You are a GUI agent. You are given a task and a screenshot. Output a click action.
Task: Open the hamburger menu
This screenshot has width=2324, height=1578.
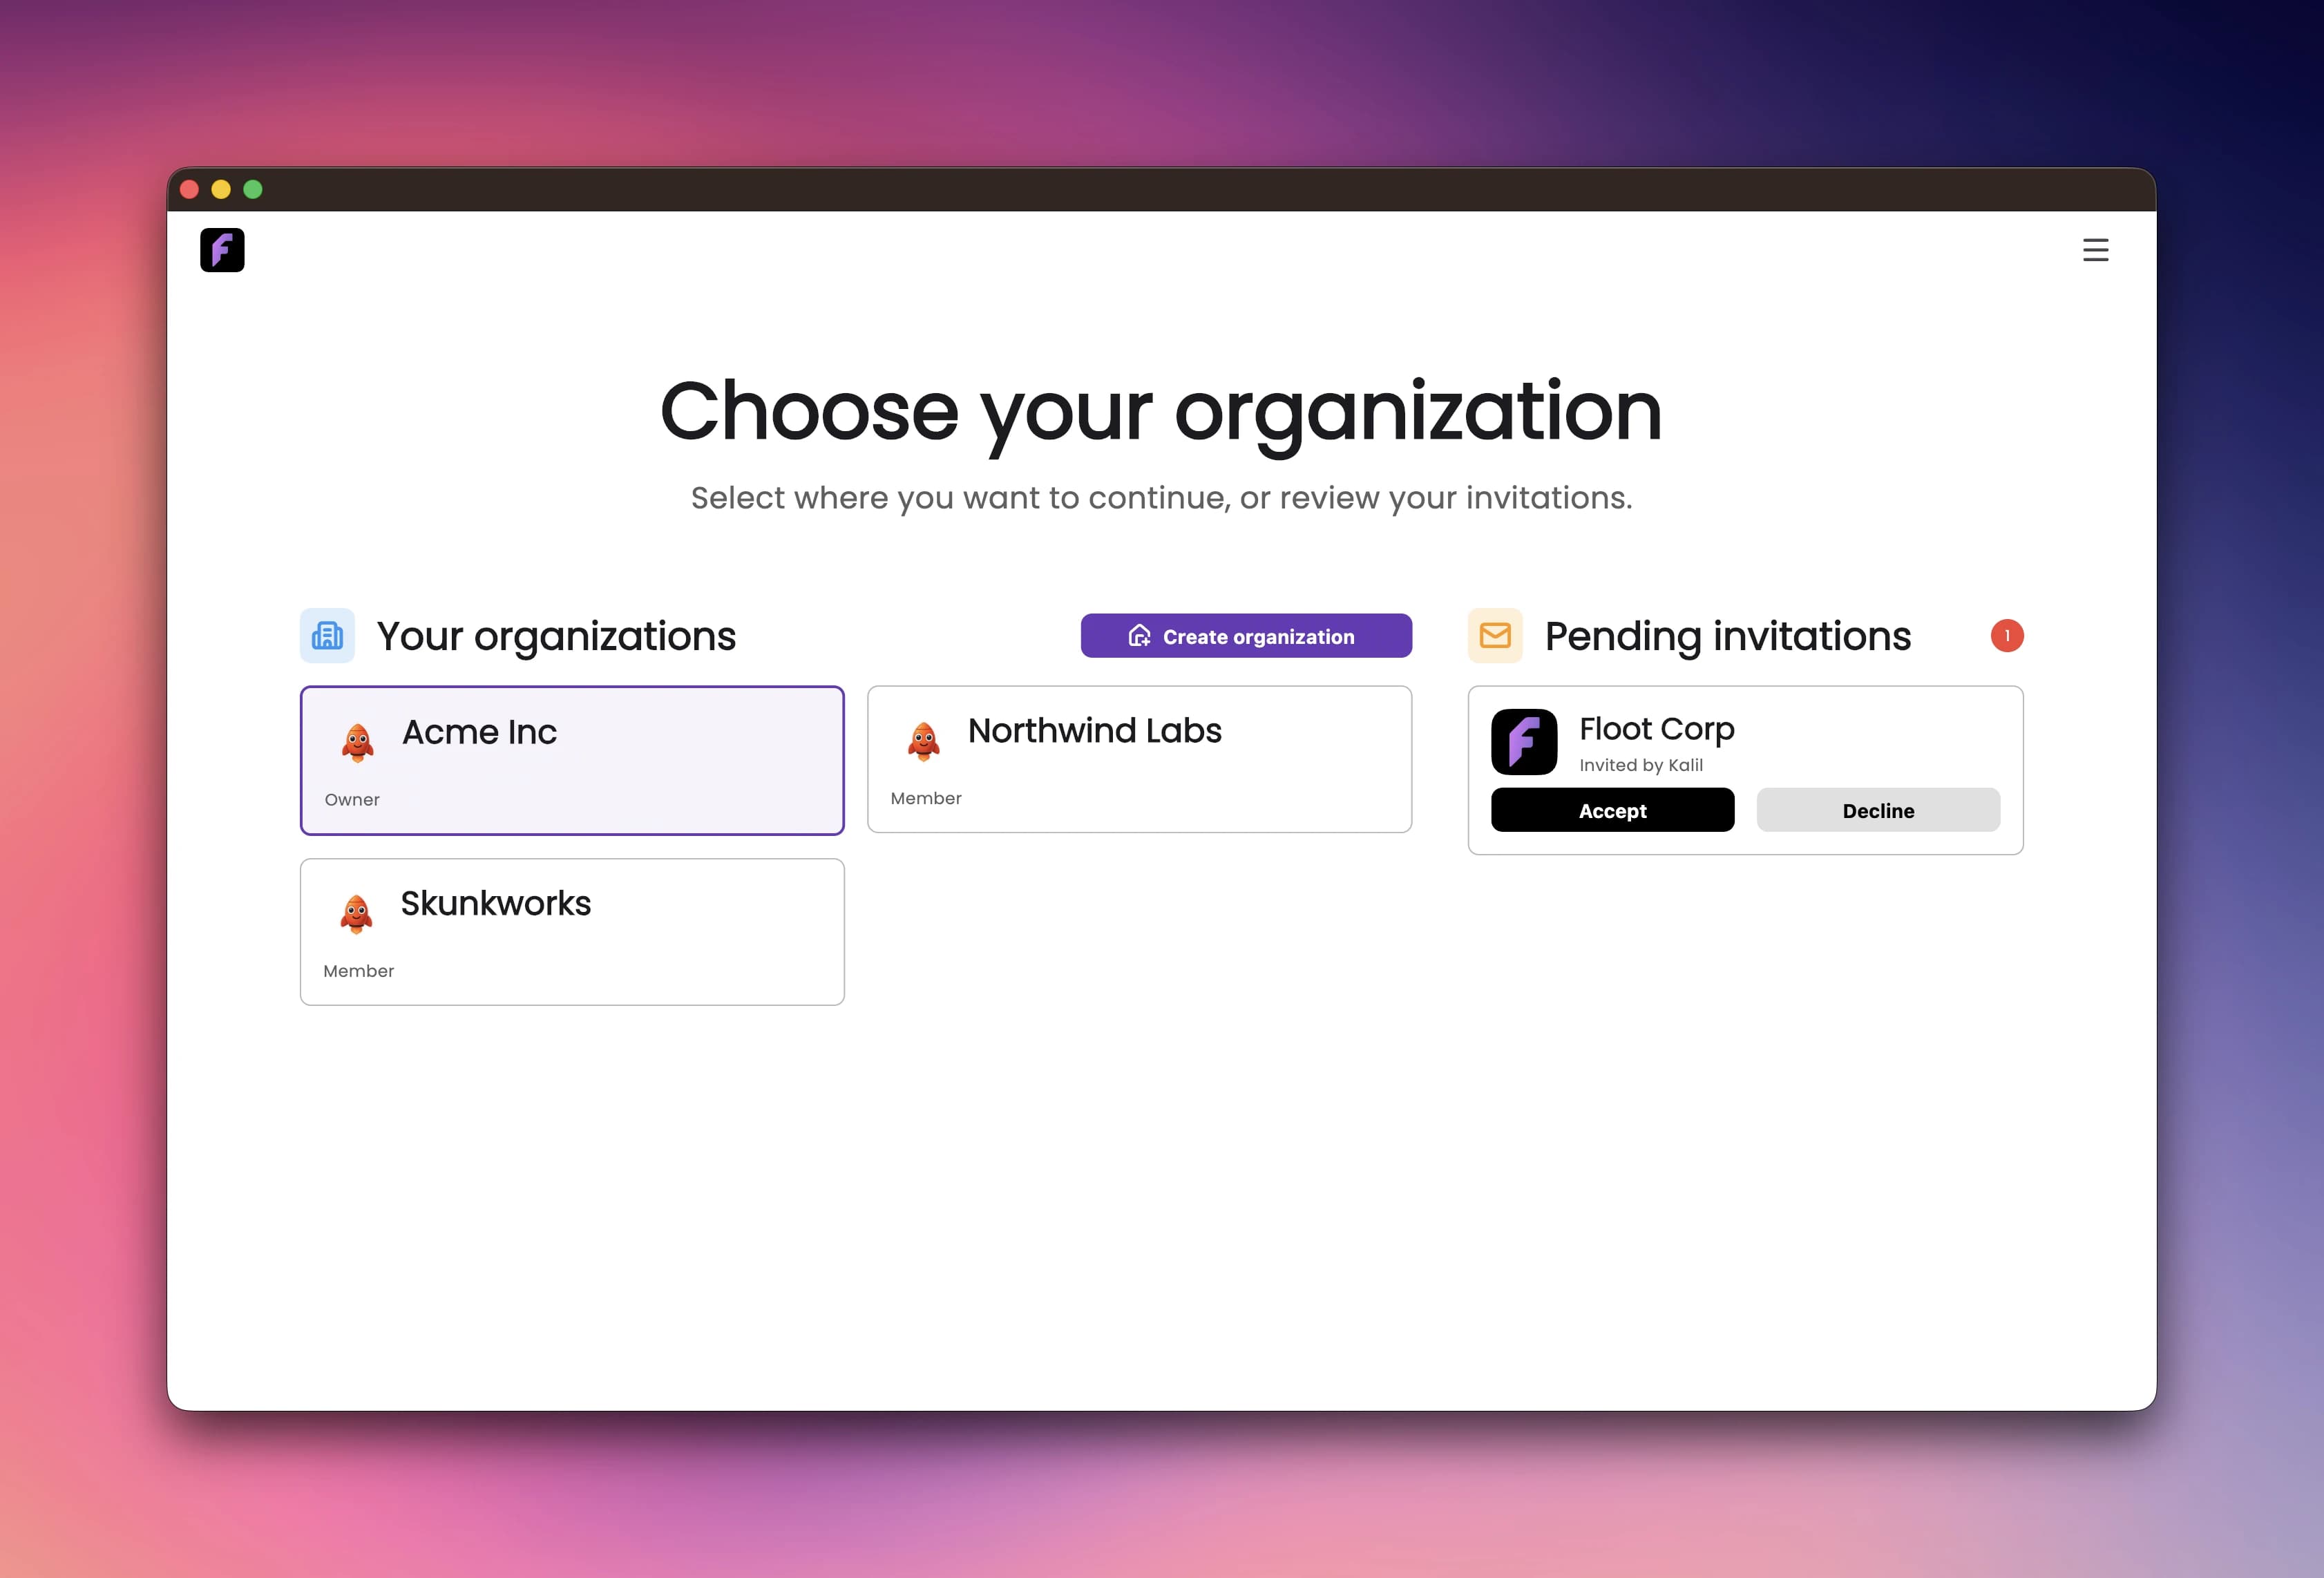(x=2095, y=250)
